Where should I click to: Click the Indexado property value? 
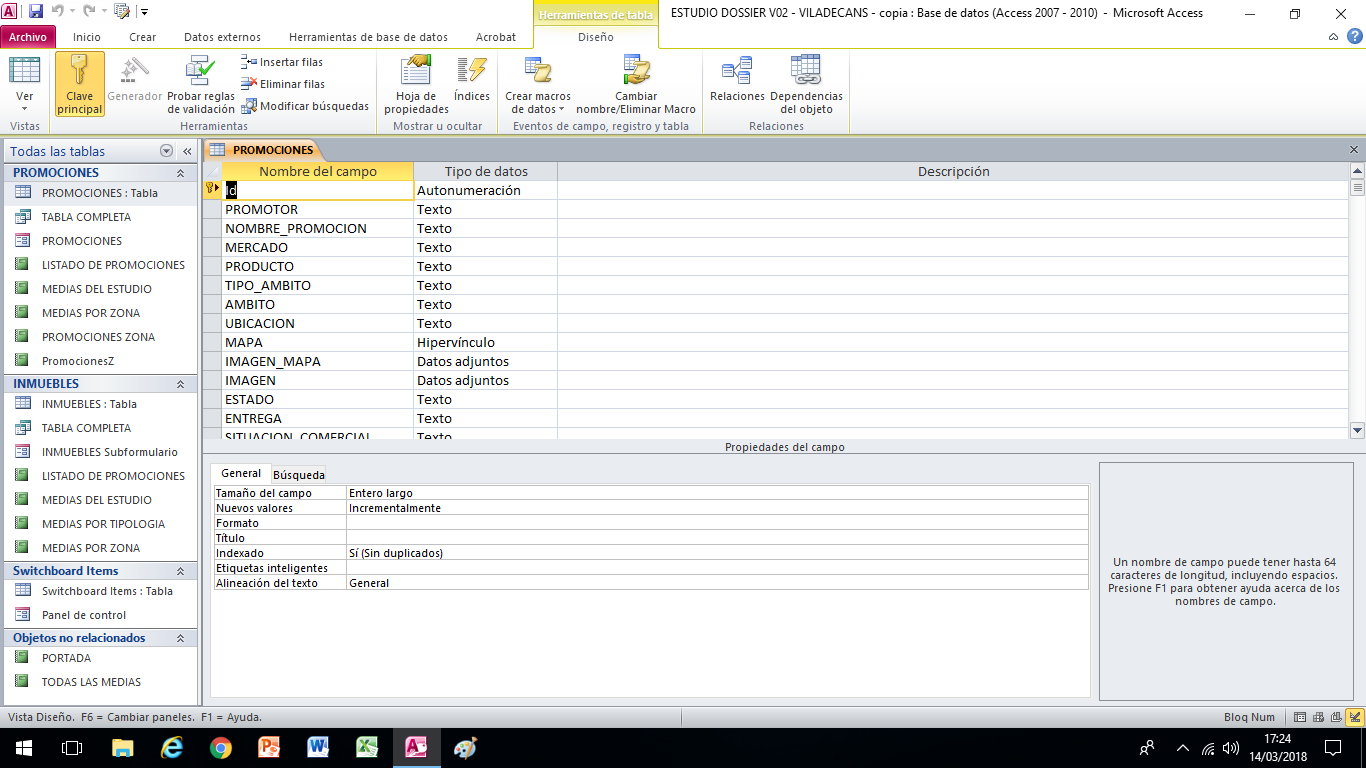717,553
